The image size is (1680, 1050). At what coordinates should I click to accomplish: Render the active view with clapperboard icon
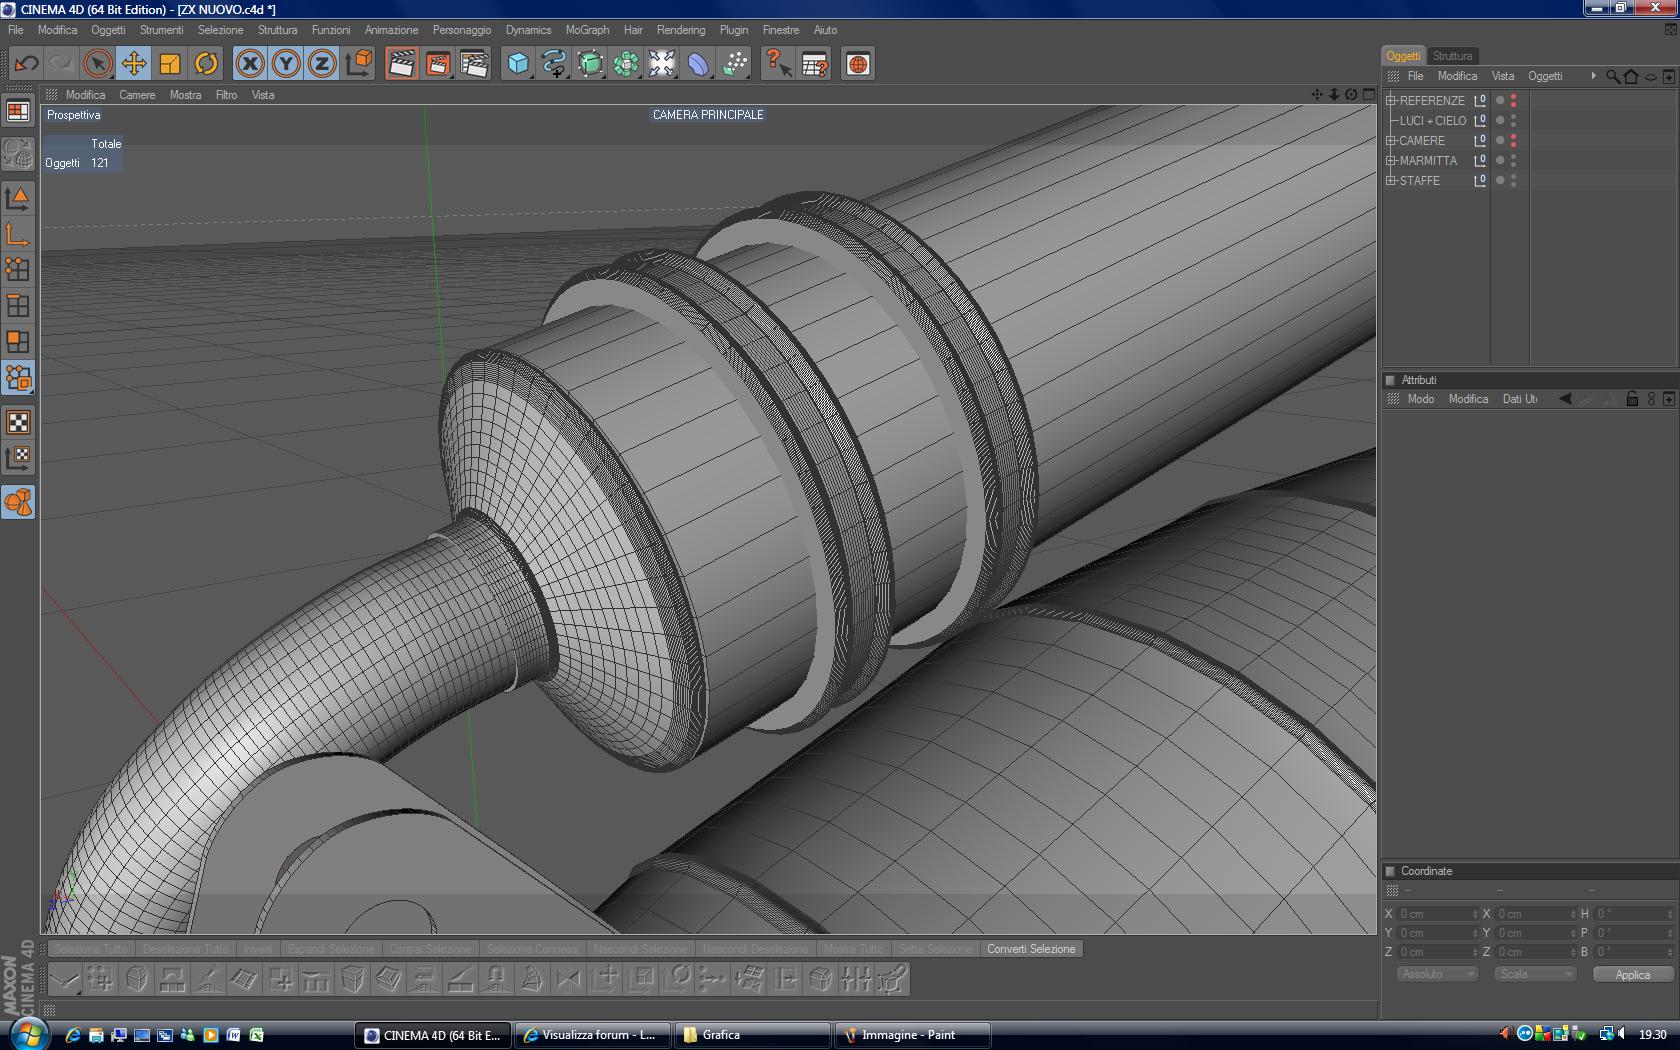coord(401,64)
